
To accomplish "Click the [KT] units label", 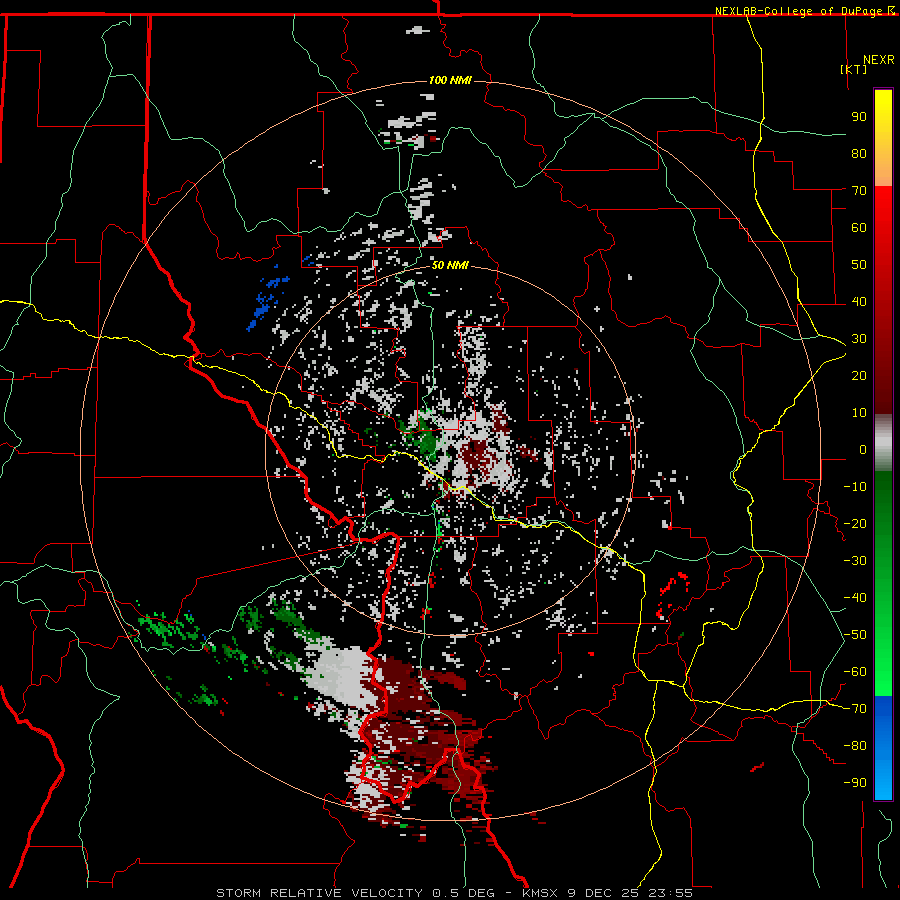I will pyautogui.click(x=854, y=69).
